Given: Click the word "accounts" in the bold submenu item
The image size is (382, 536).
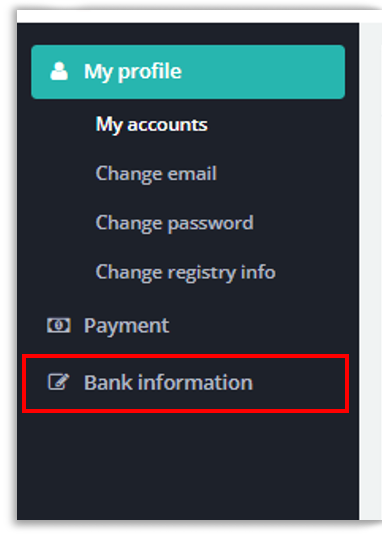Looking at the screenshot, I should point(167,125).
